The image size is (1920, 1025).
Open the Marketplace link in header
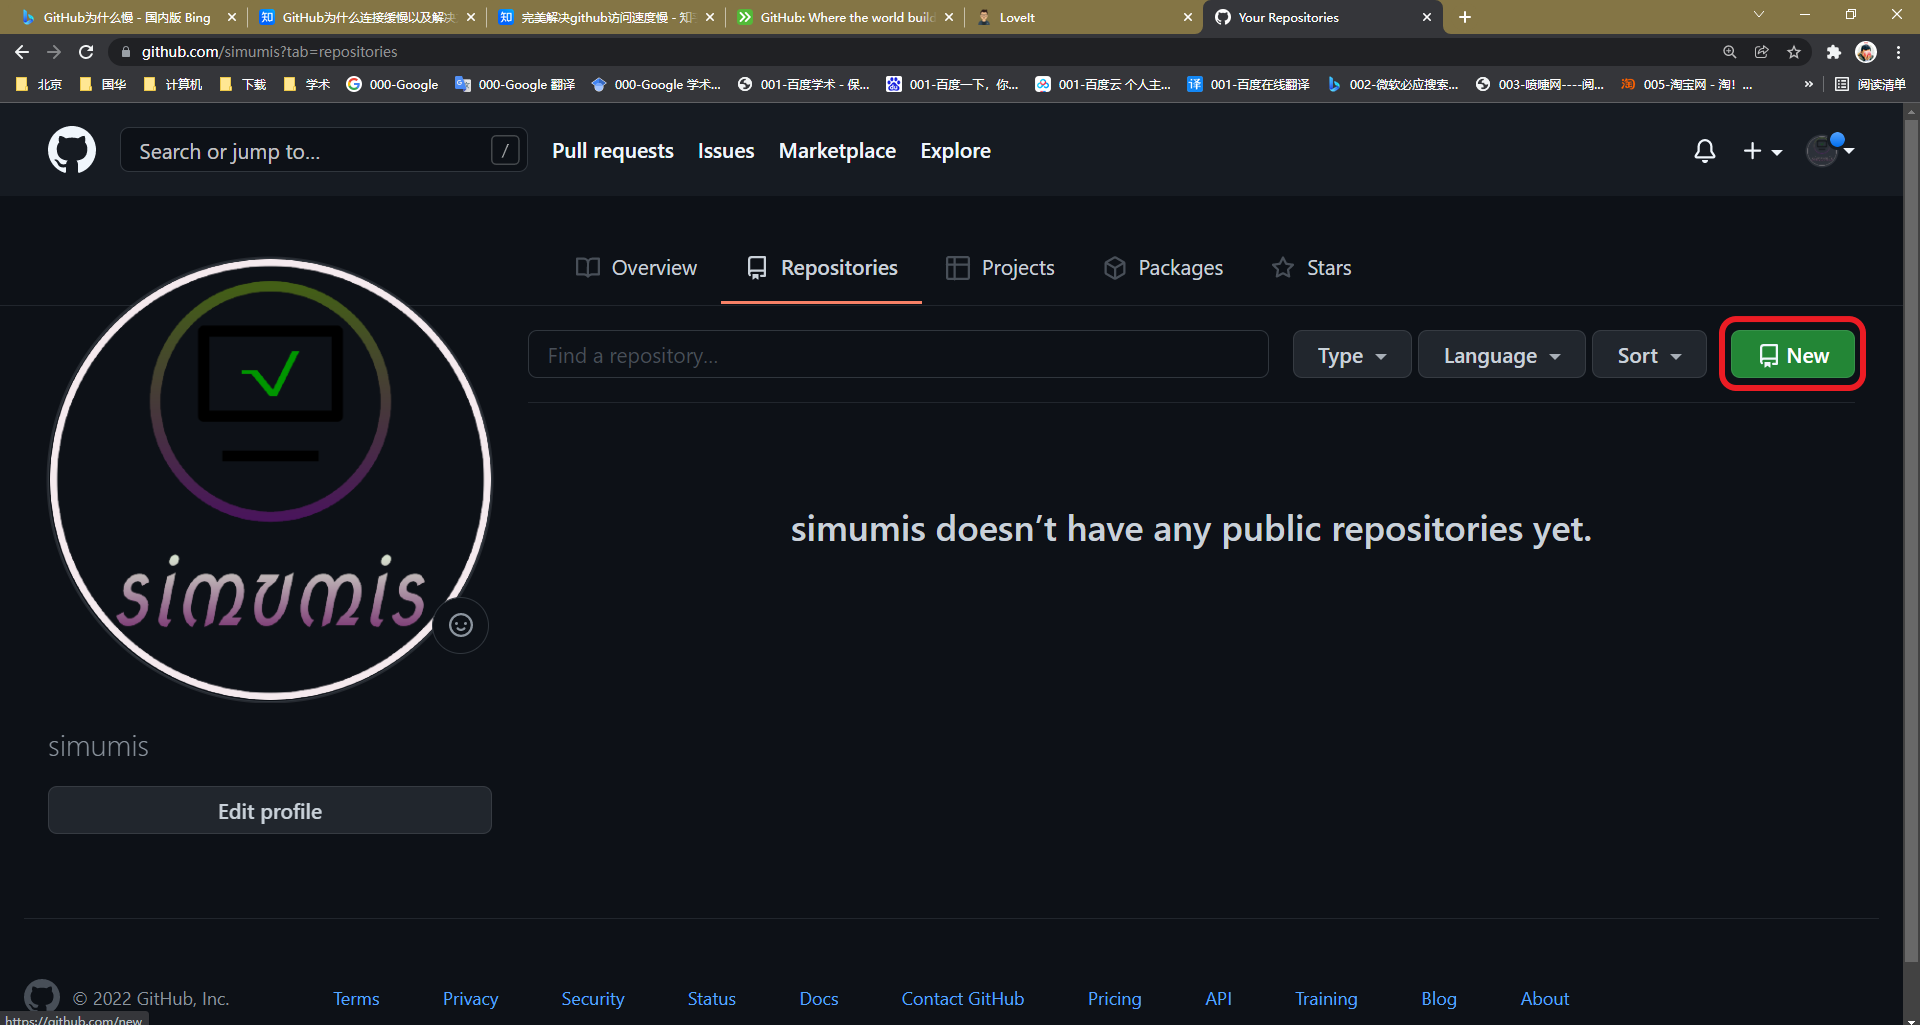coord(837,151)
